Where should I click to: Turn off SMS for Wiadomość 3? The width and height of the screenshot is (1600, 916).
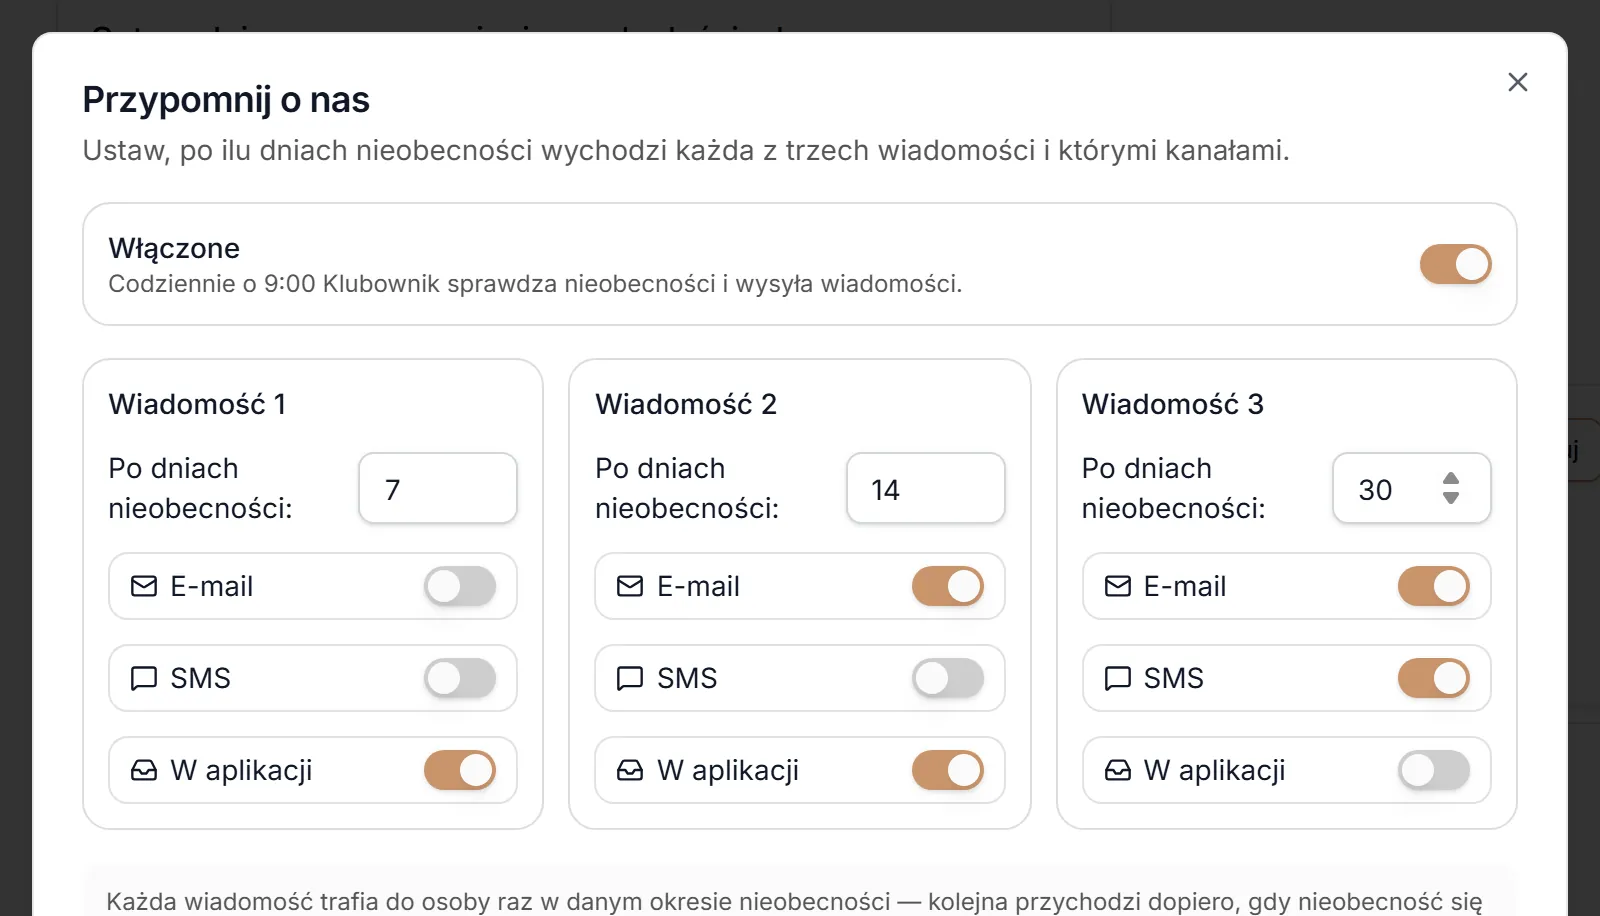coord(1433,678)
